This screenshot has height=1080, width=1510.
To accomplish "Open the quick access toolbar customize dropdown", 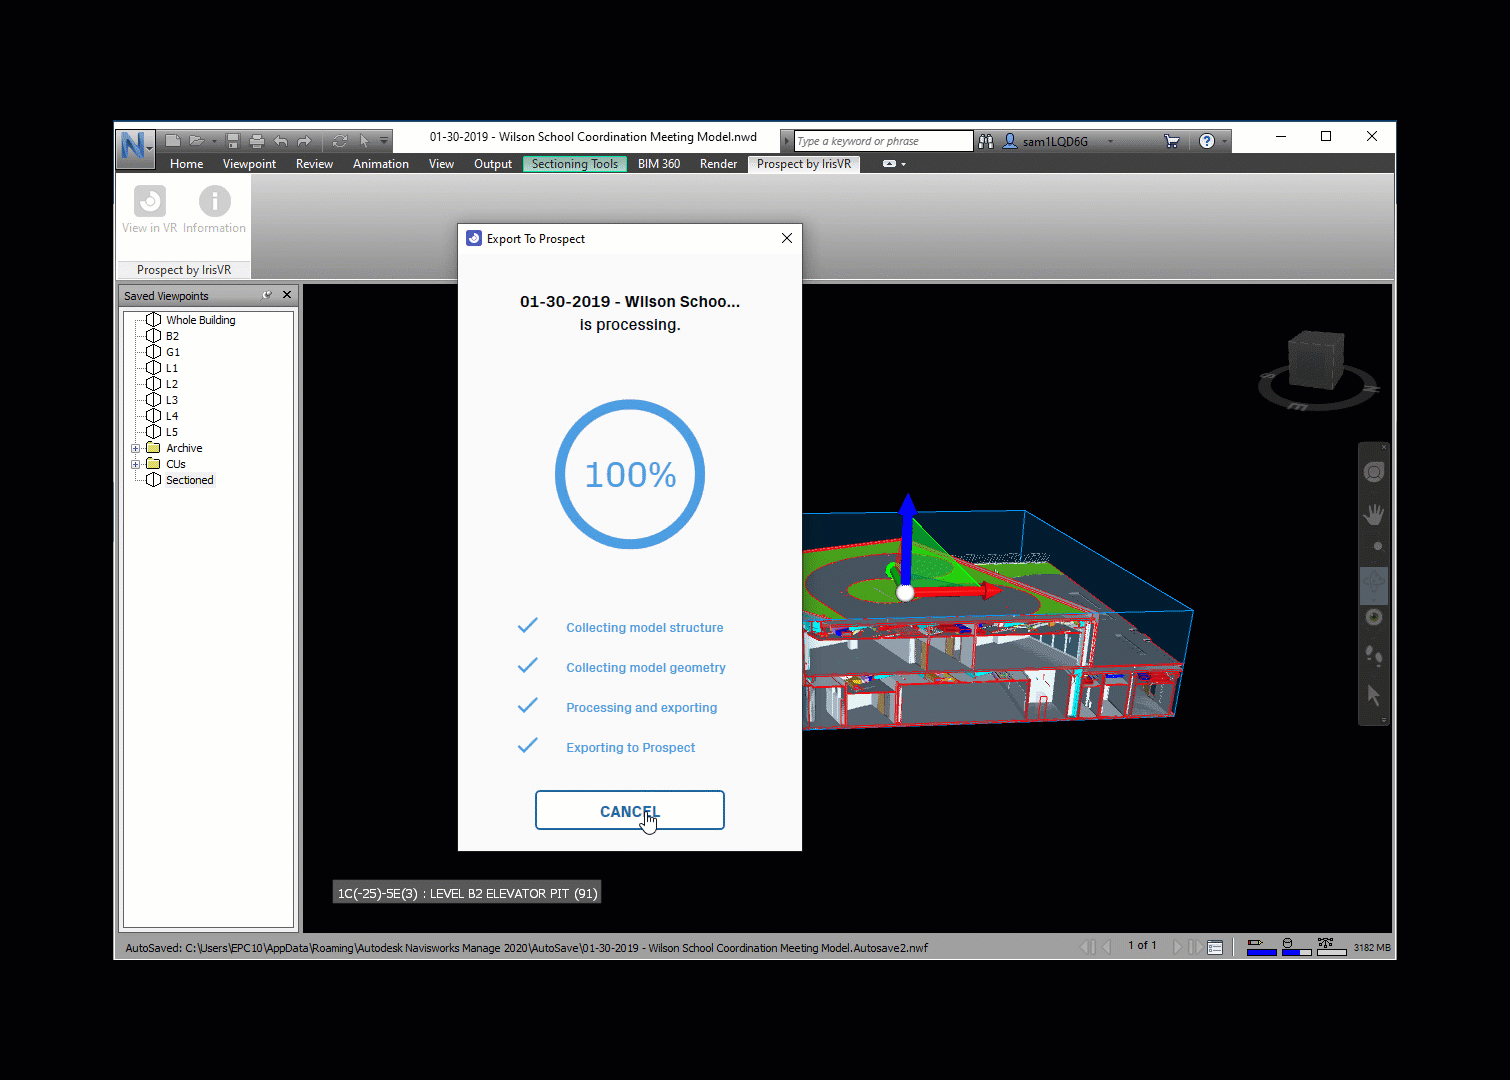I will (x=384, y=141).
